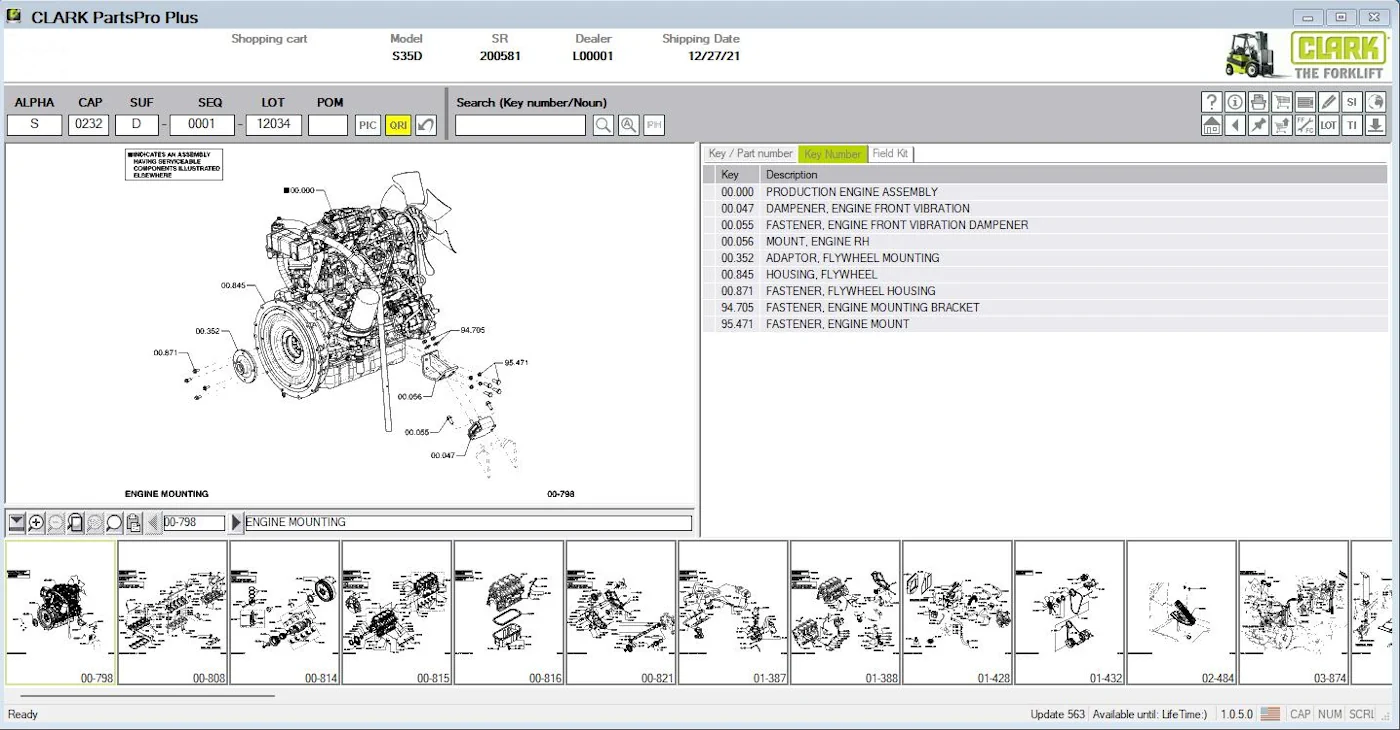Select row HOUSING, FLYWHEEL

1045,274
